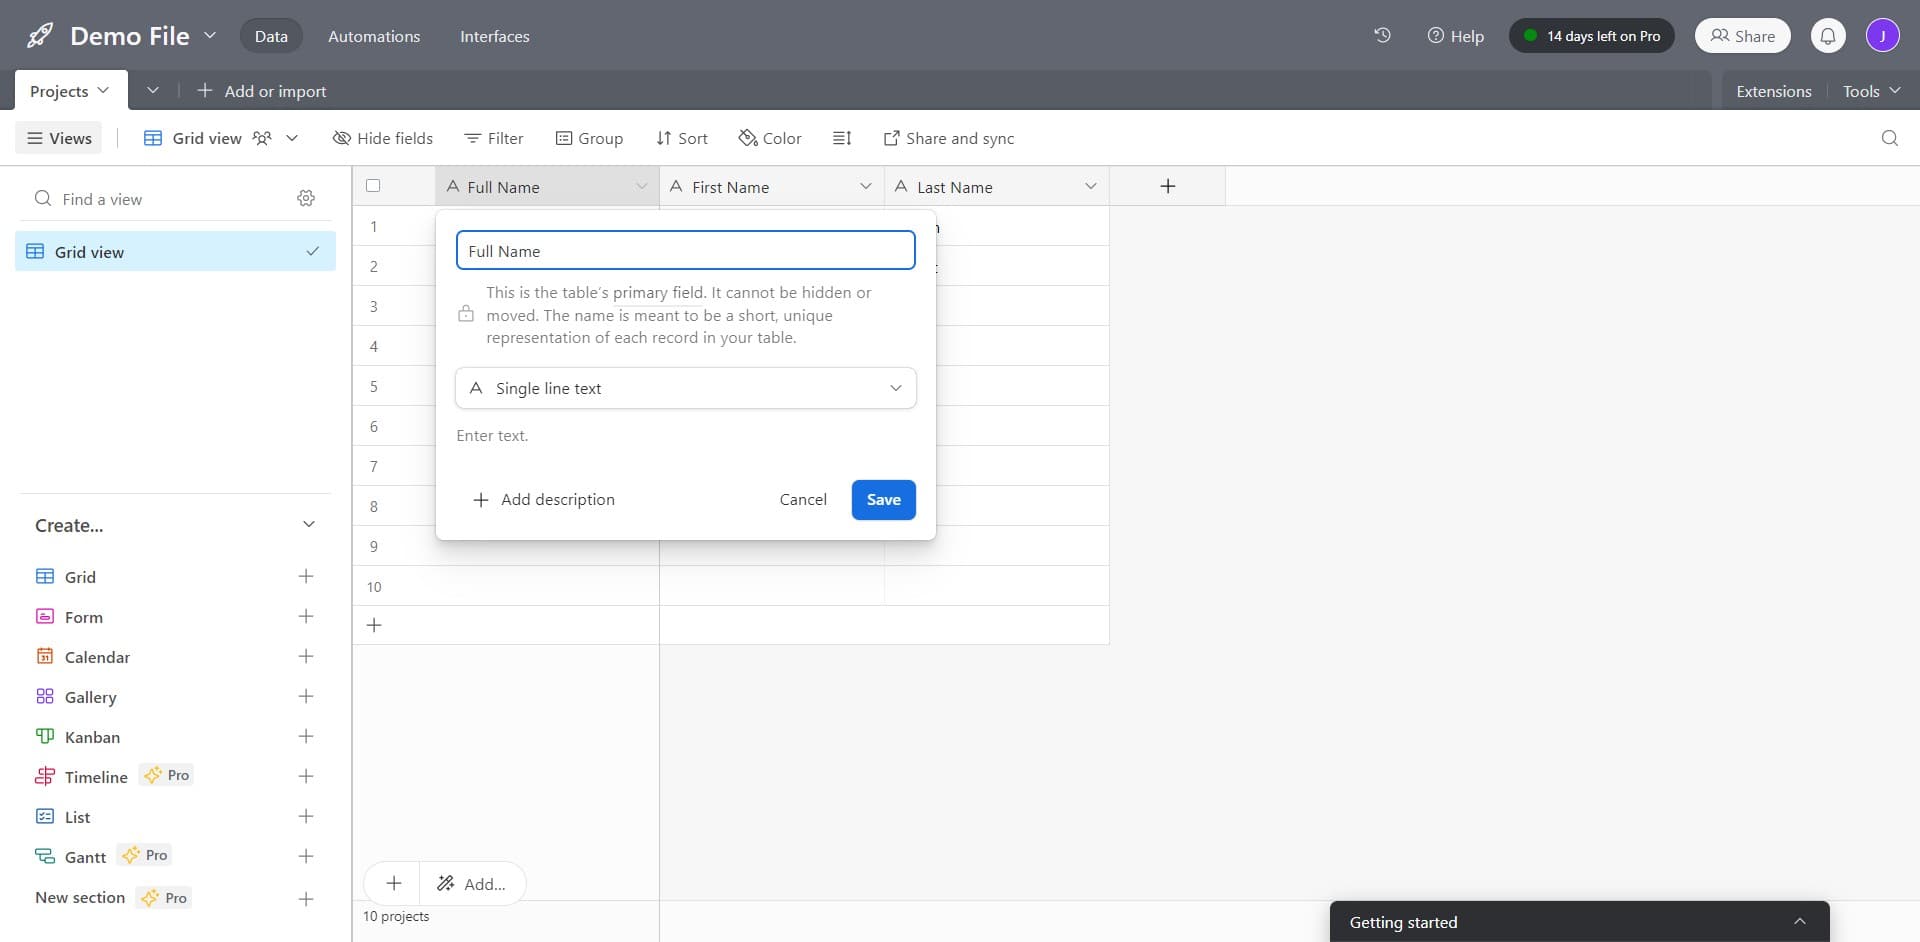Image resolution: width=1920 pixels, height=942 pixels.
Task: Switch to the Automations tab
Action: (373, 36)
